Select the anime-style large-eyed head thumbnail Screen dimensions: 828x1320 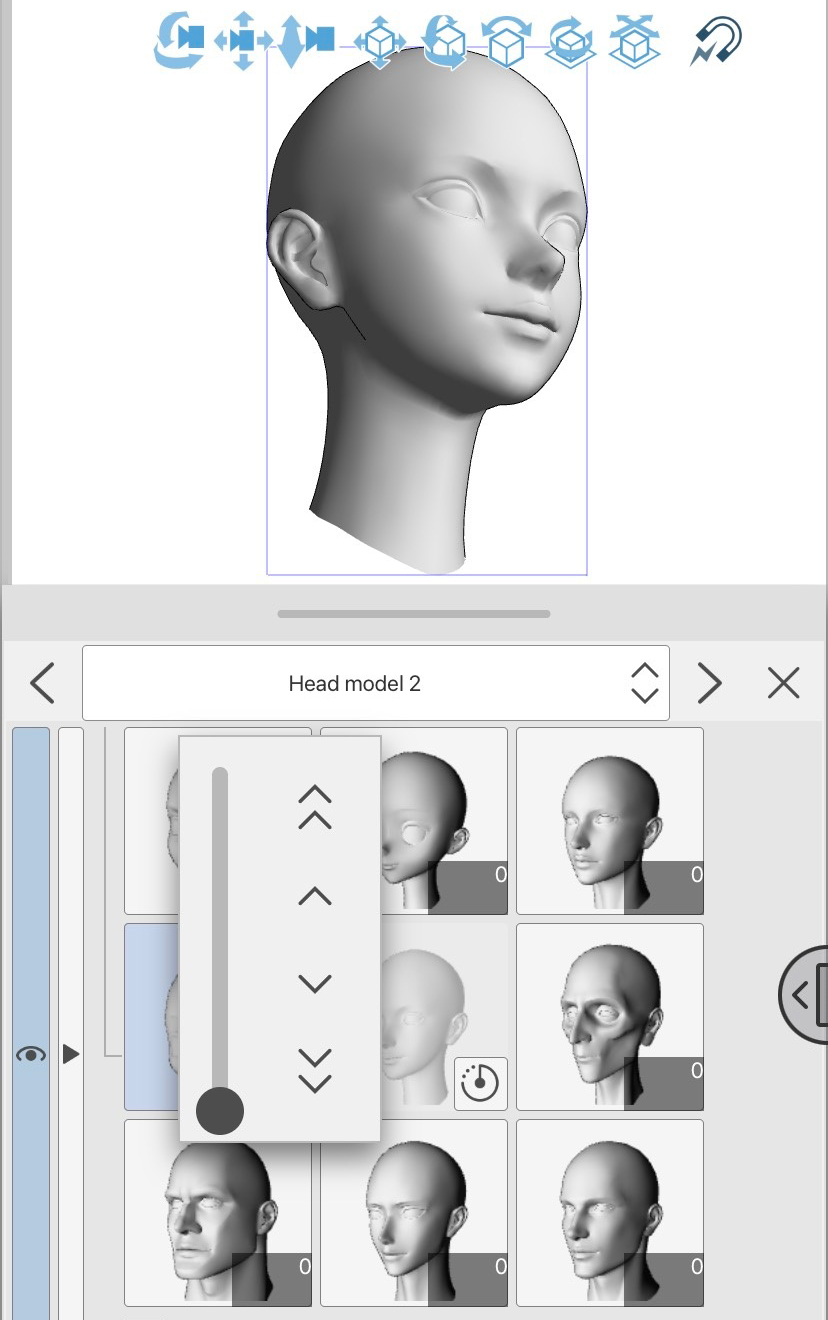[444, 820]
